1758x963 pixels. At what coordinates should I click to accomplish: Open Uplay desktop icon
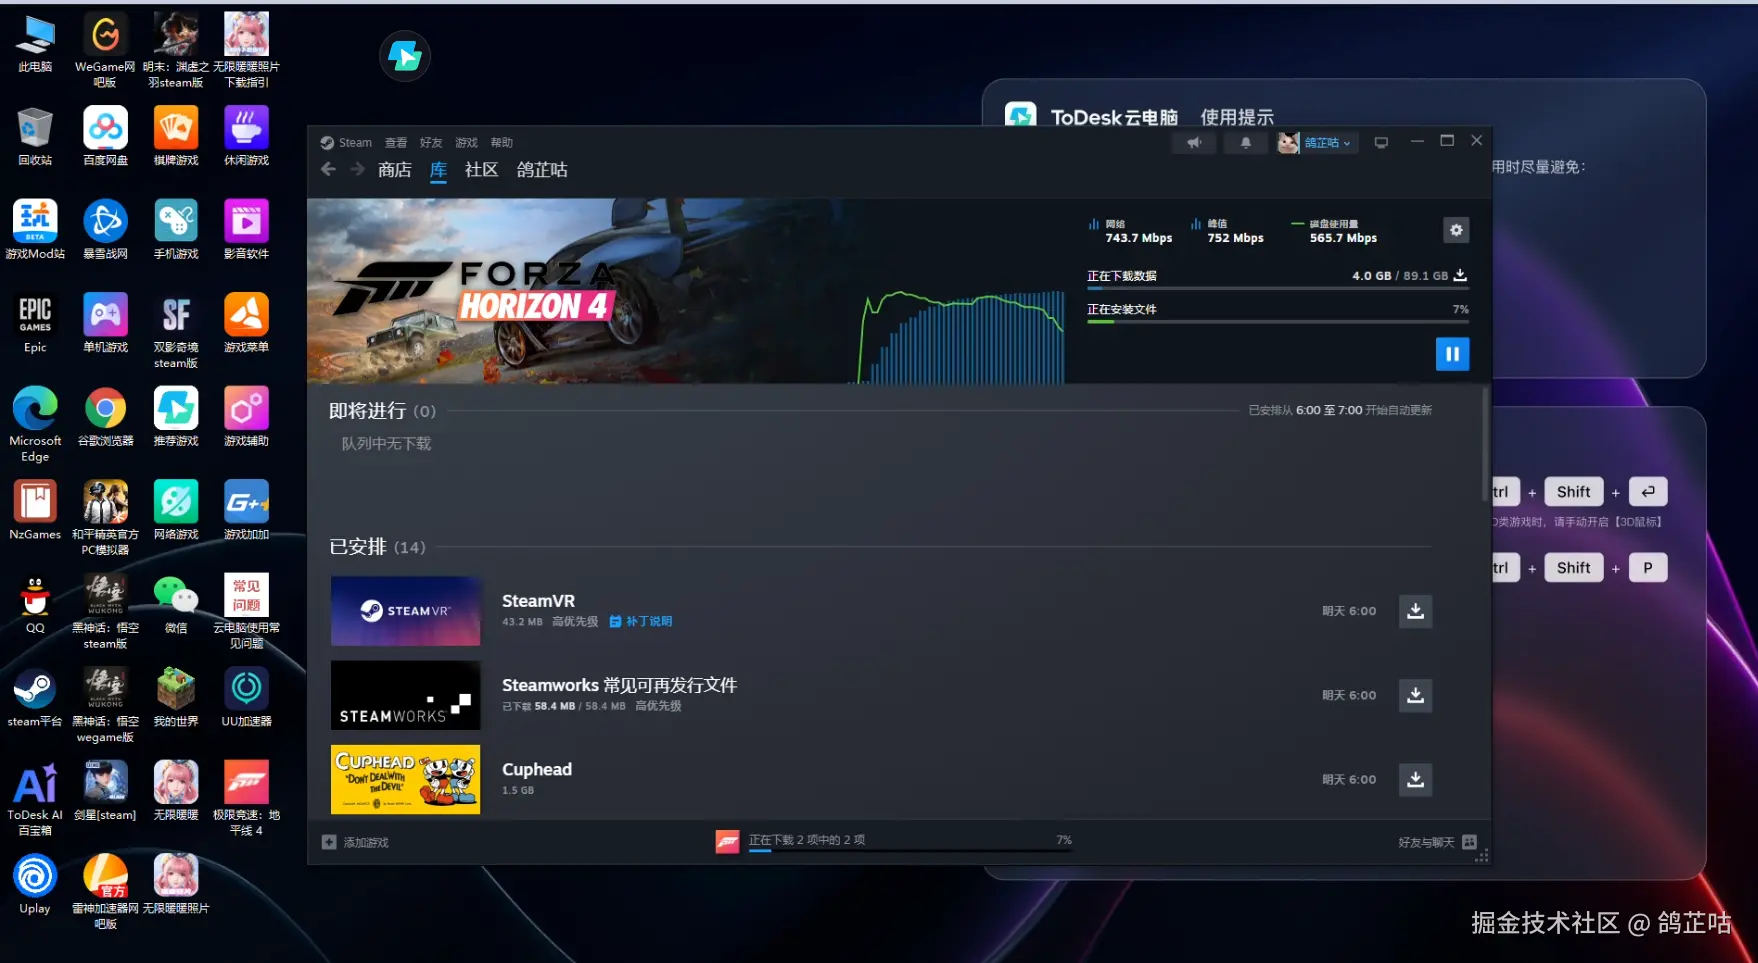tap(35, 885)
